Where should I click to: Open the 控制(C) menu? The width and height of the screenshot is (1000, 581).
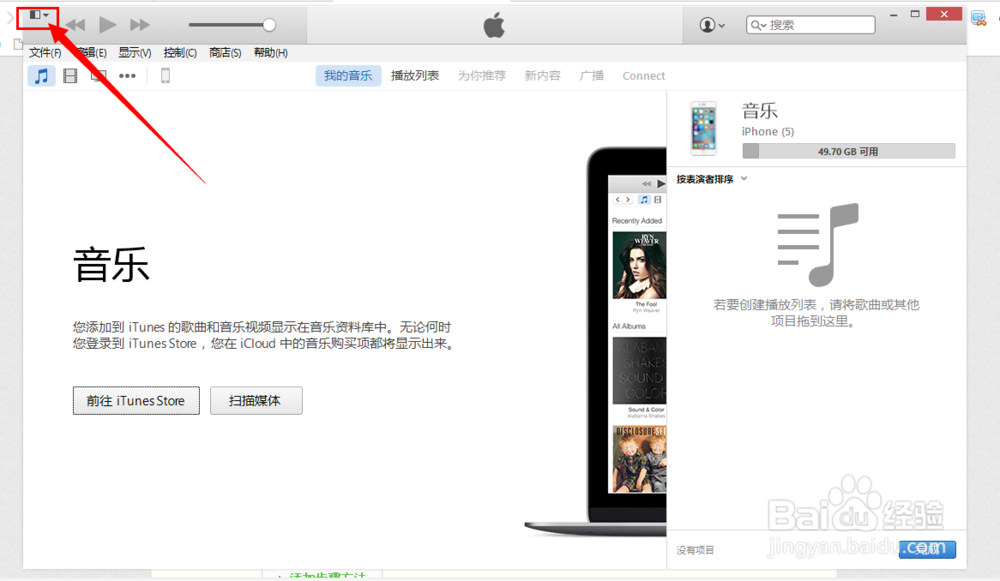(180, 52)
